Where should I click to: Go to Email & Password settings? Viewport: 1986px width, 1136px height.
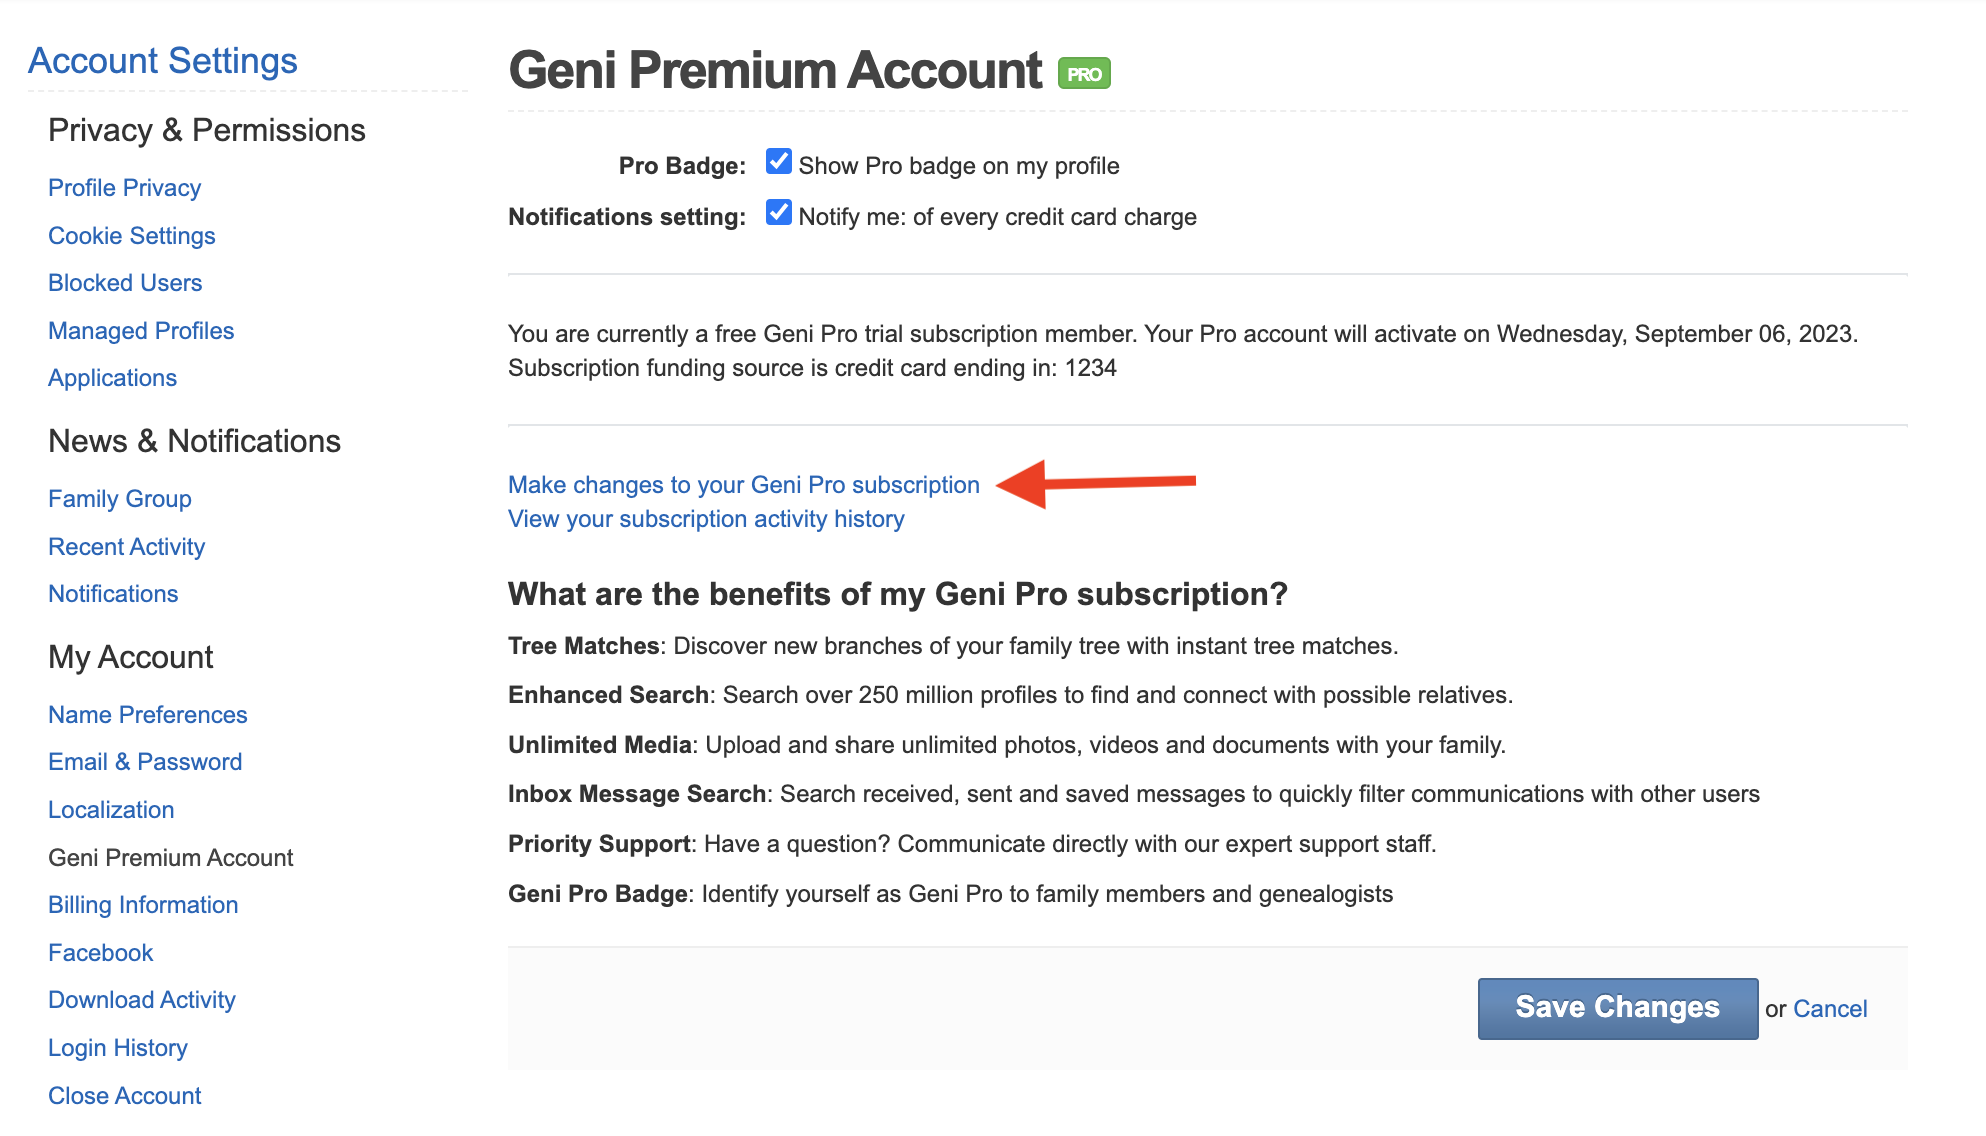coord(145,762)
